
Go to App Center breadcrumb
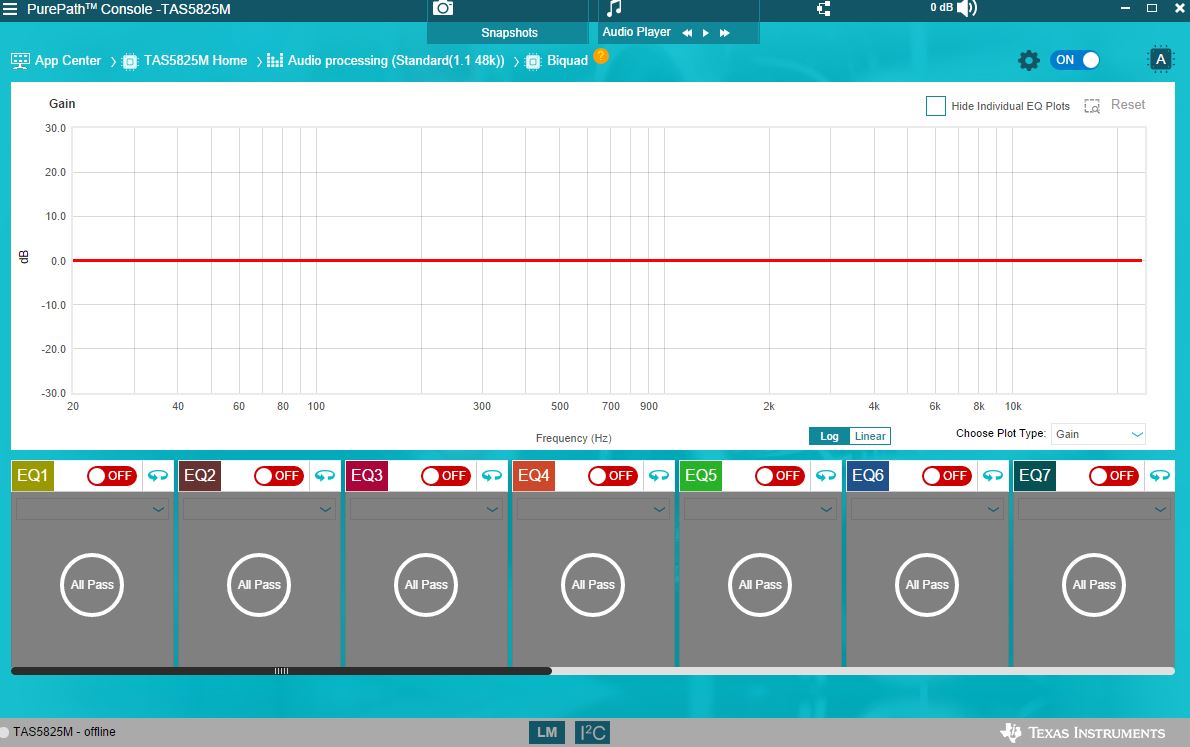point(68,61)
